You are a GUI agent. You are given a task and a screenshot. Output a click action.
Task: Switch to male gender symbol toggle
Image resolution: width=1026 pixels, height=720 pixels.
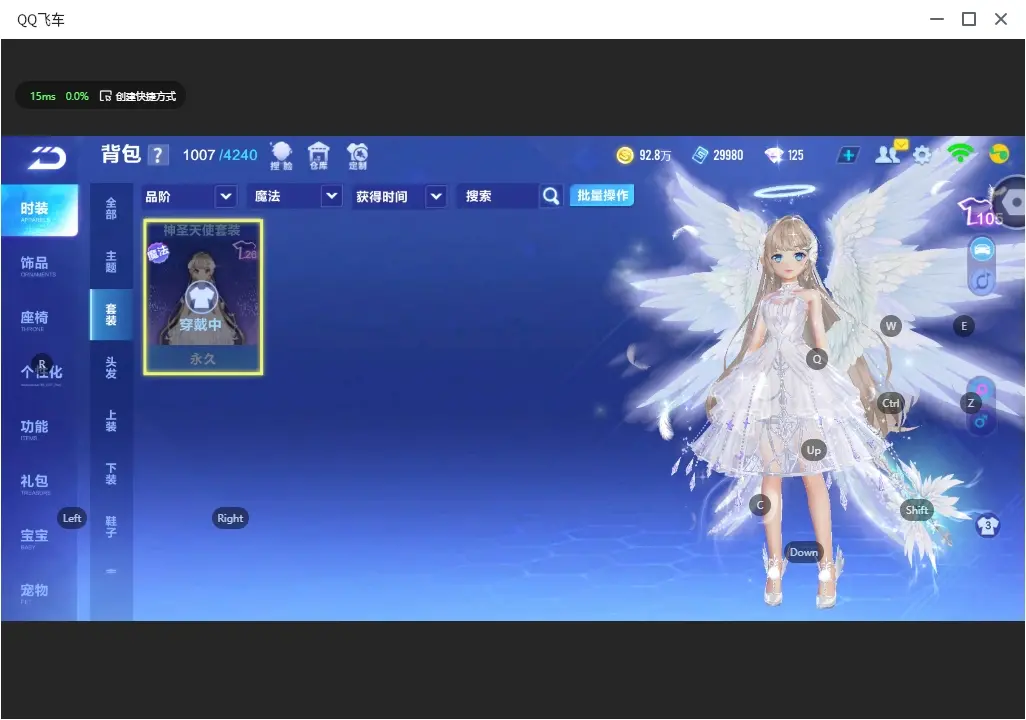(x=980, y=422)
